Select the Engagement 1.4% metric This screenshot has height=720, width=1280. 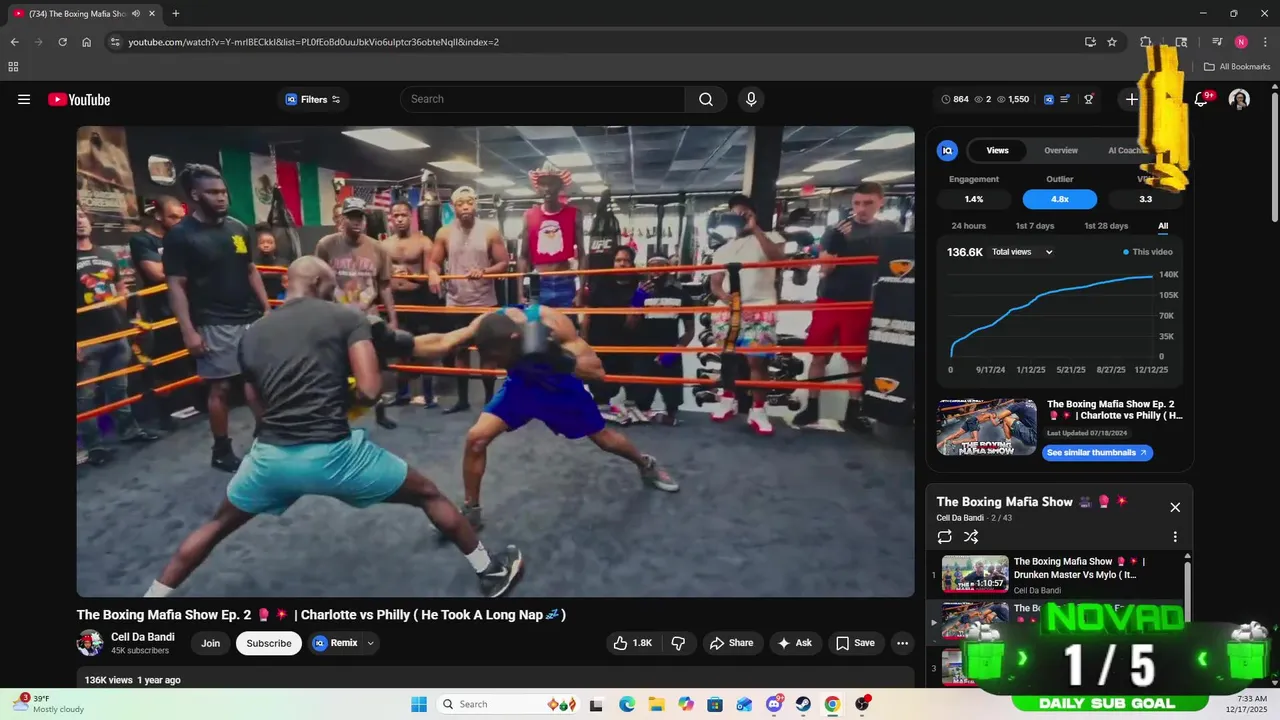[974, 199]
